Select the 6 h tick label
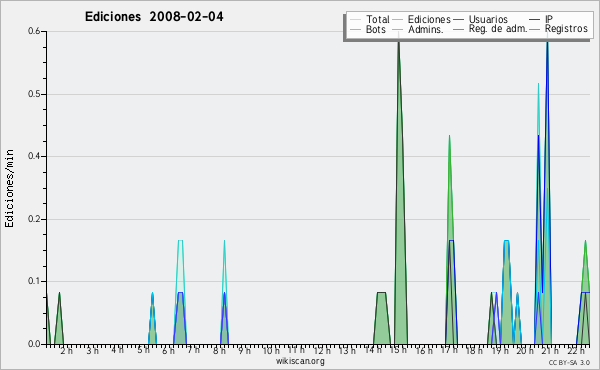 coord(168,350)
